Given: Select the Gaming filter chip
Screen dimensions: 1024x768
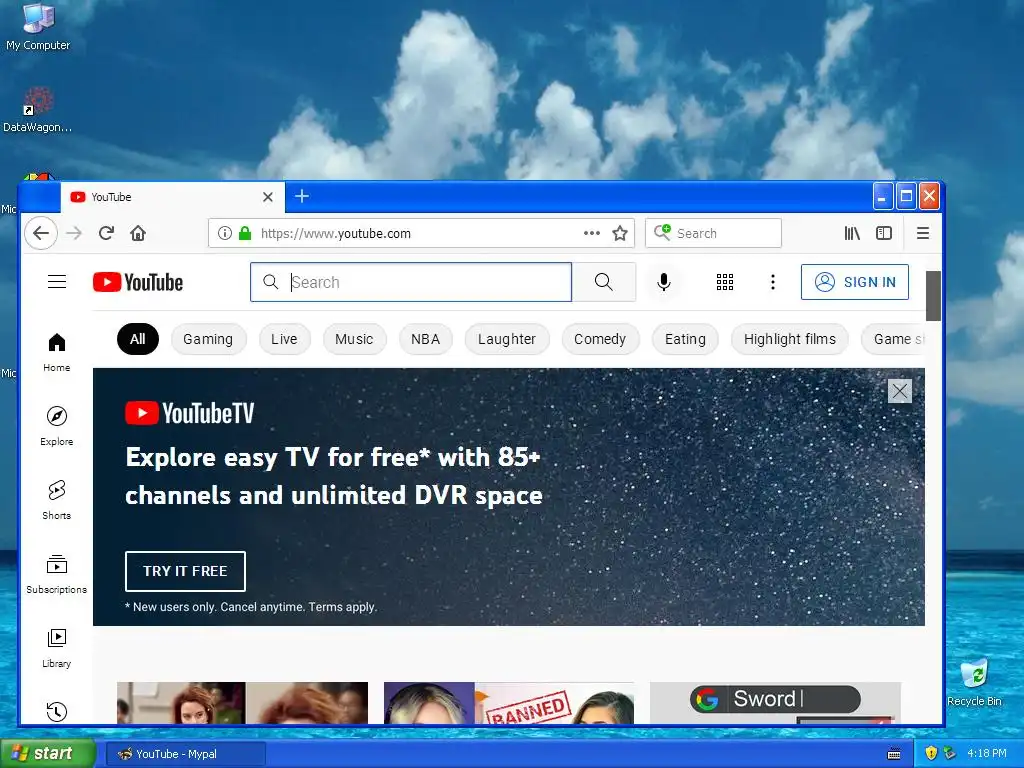Looking at the screenshot, I should click(x=208, y=339).
